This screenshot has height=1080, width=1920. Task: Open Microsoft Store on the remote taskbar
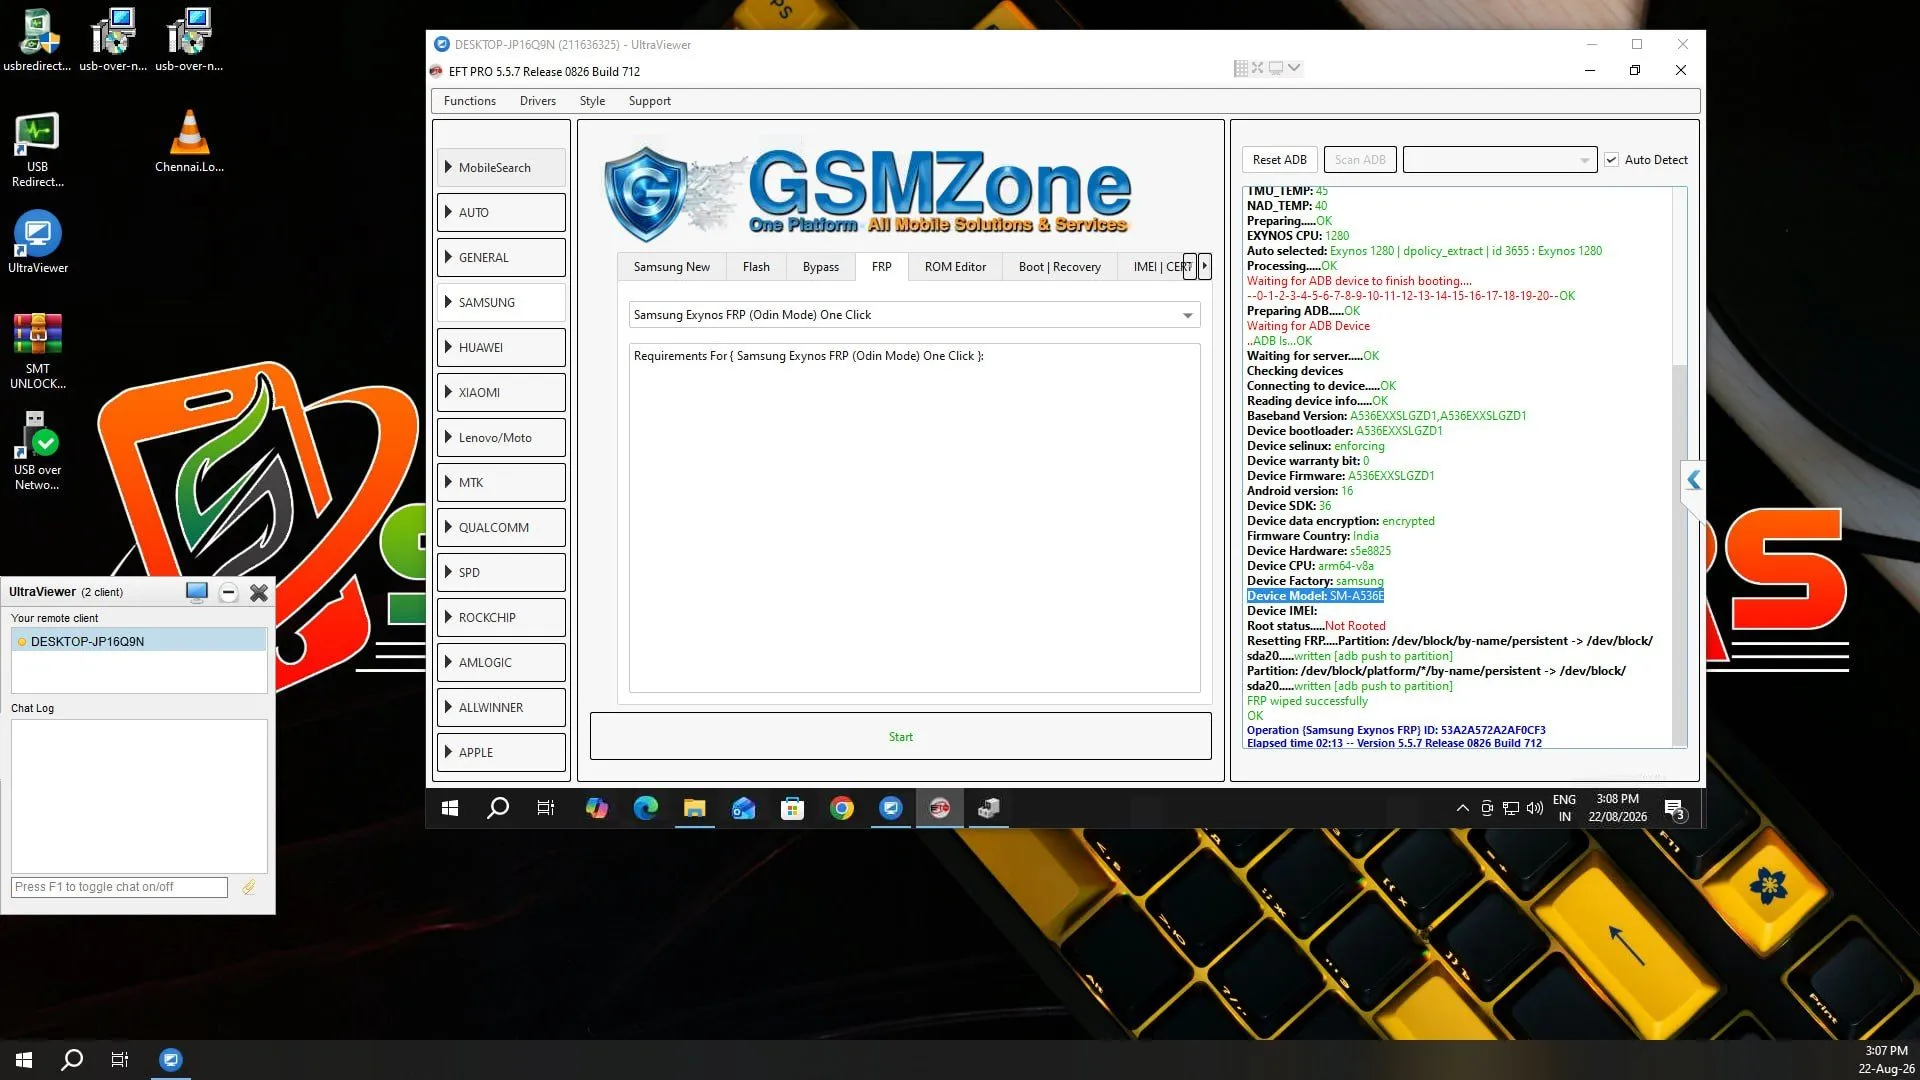[x=792, y=808]
